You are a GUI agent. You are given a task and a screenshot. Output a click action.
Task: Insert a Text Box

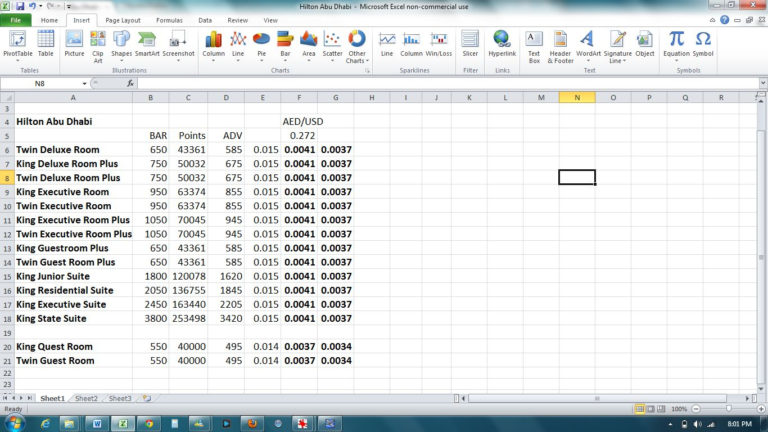[534, 44]
